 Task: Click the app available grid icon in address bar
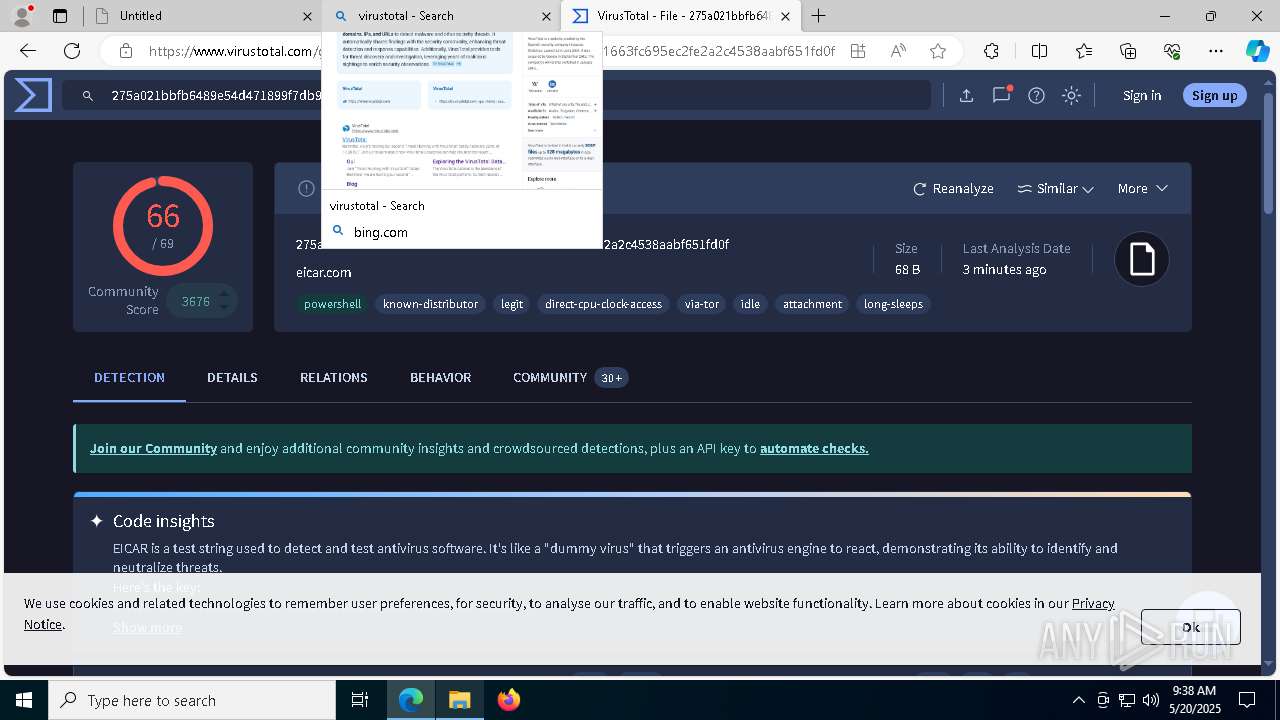(x=858, y=51)
